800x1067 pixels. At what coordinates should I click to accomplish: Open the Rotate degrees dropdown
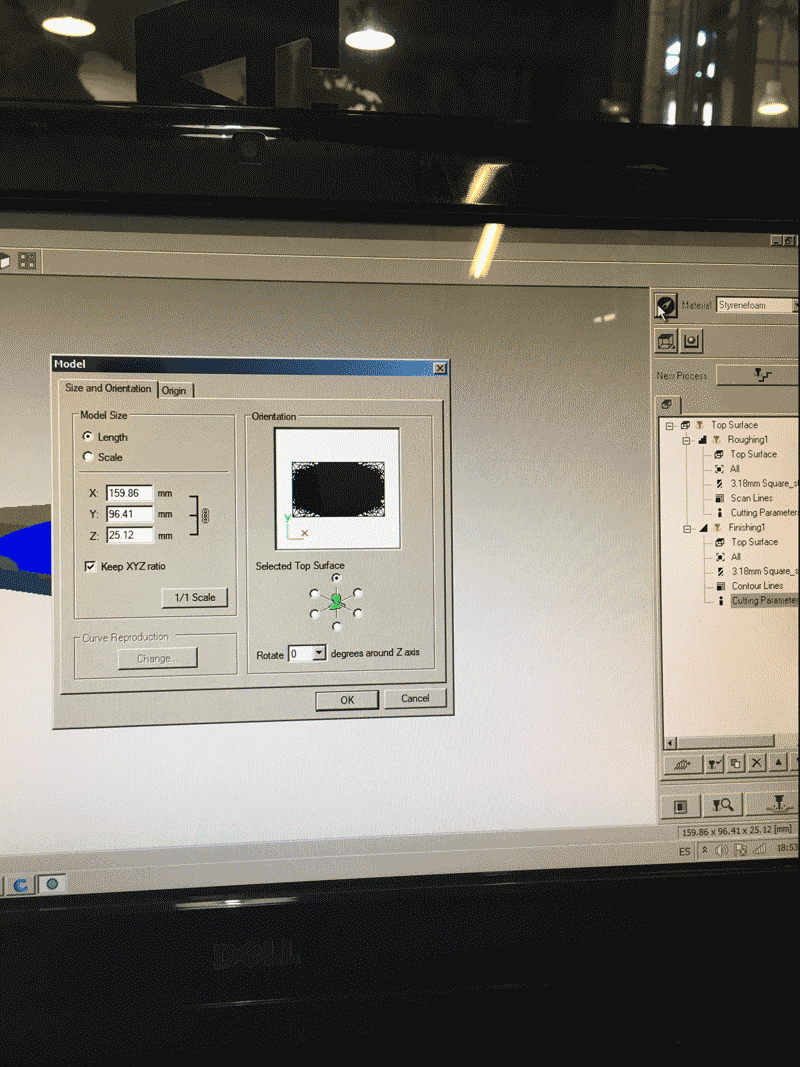318,653
